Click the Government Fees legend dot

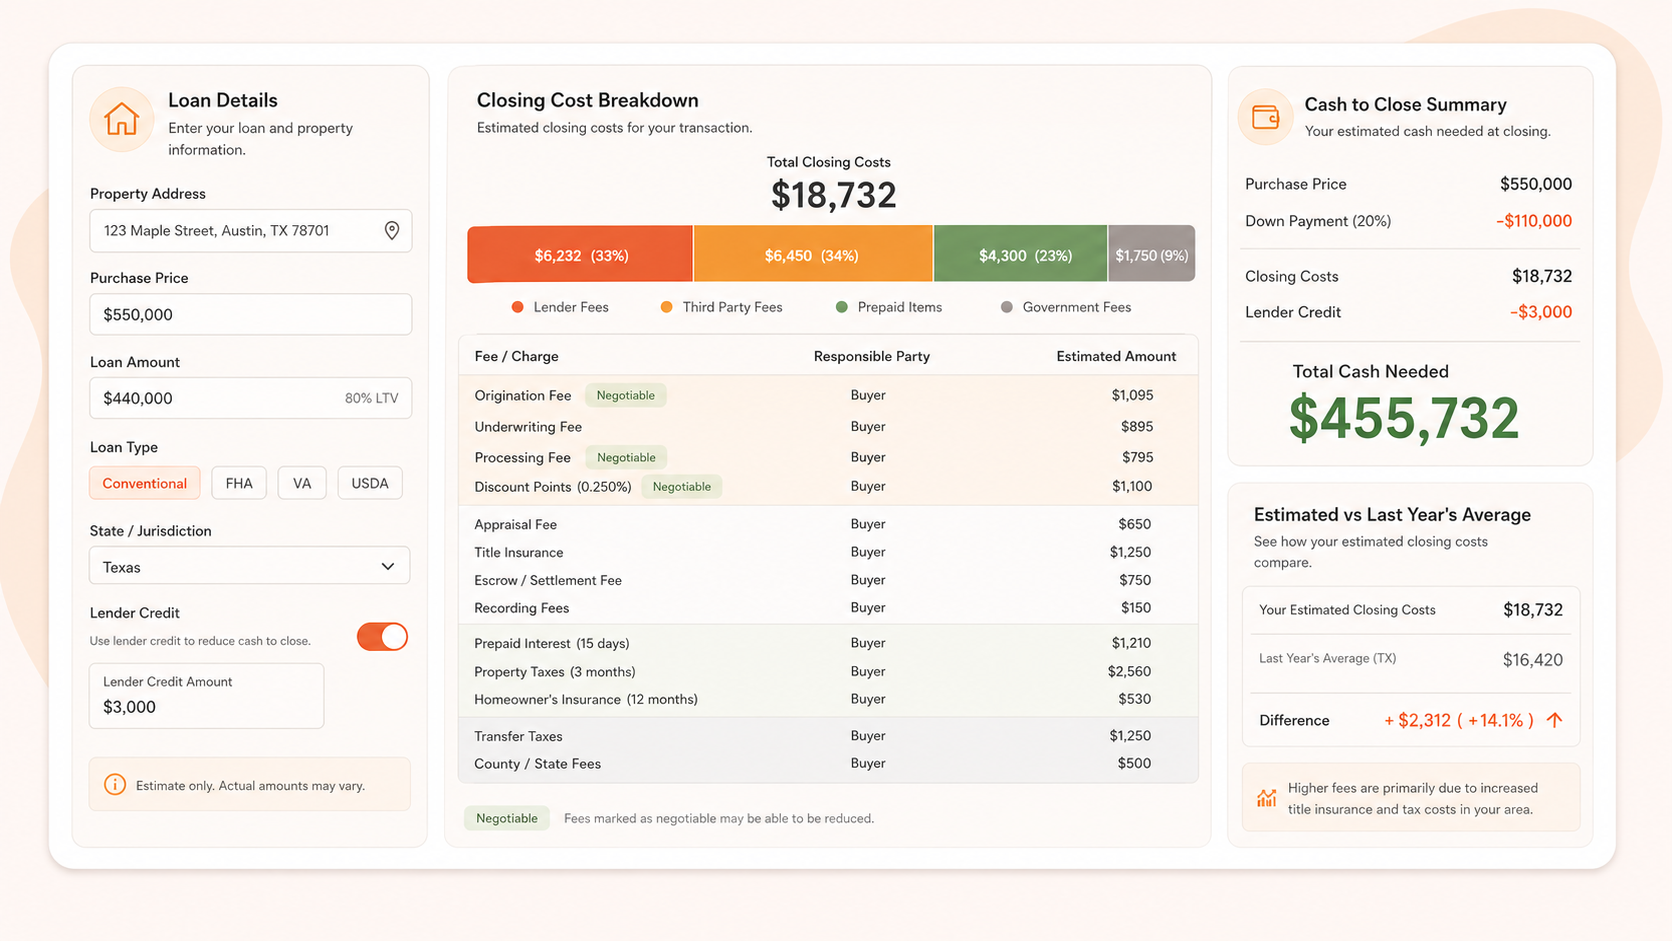tap(1006, 307)
